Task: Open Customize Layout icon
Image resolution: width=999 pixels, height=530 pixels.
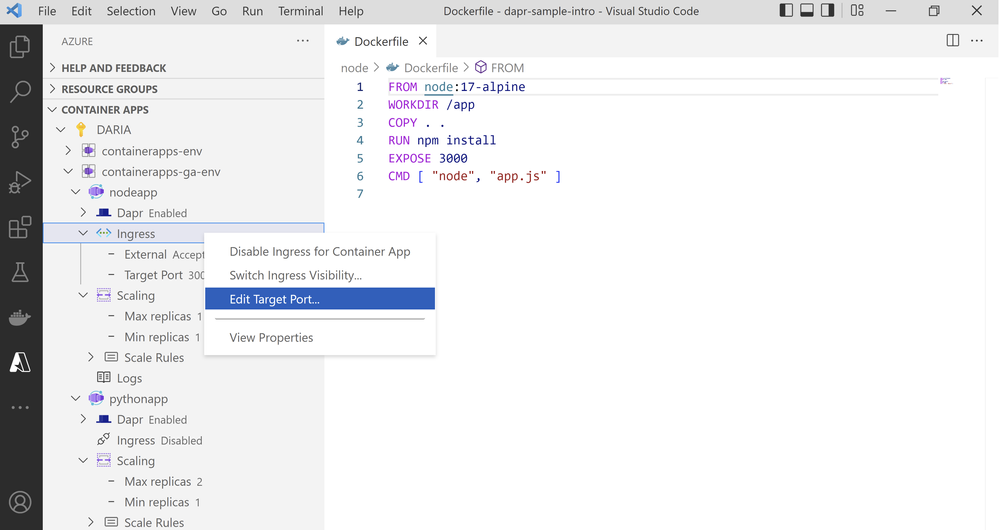Action: [857, 11]
